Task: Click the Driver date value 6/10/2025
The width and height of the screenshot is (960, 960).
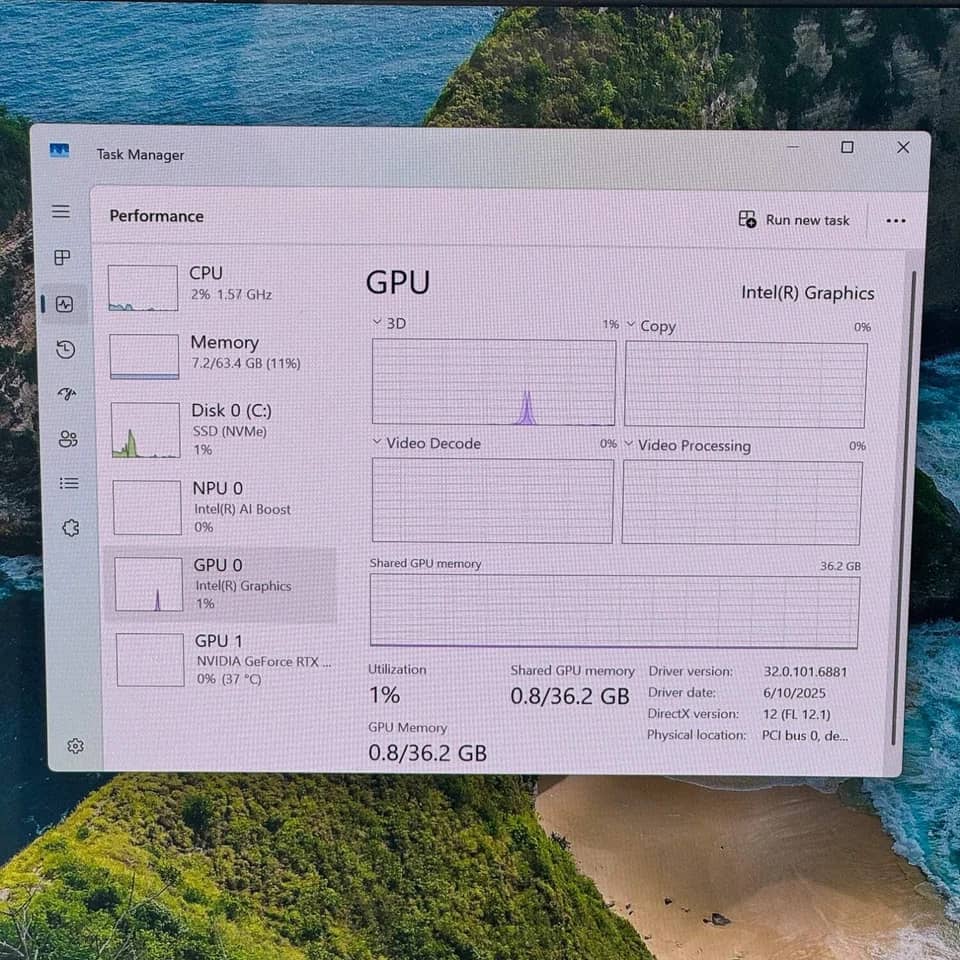Action: [794, 693]
